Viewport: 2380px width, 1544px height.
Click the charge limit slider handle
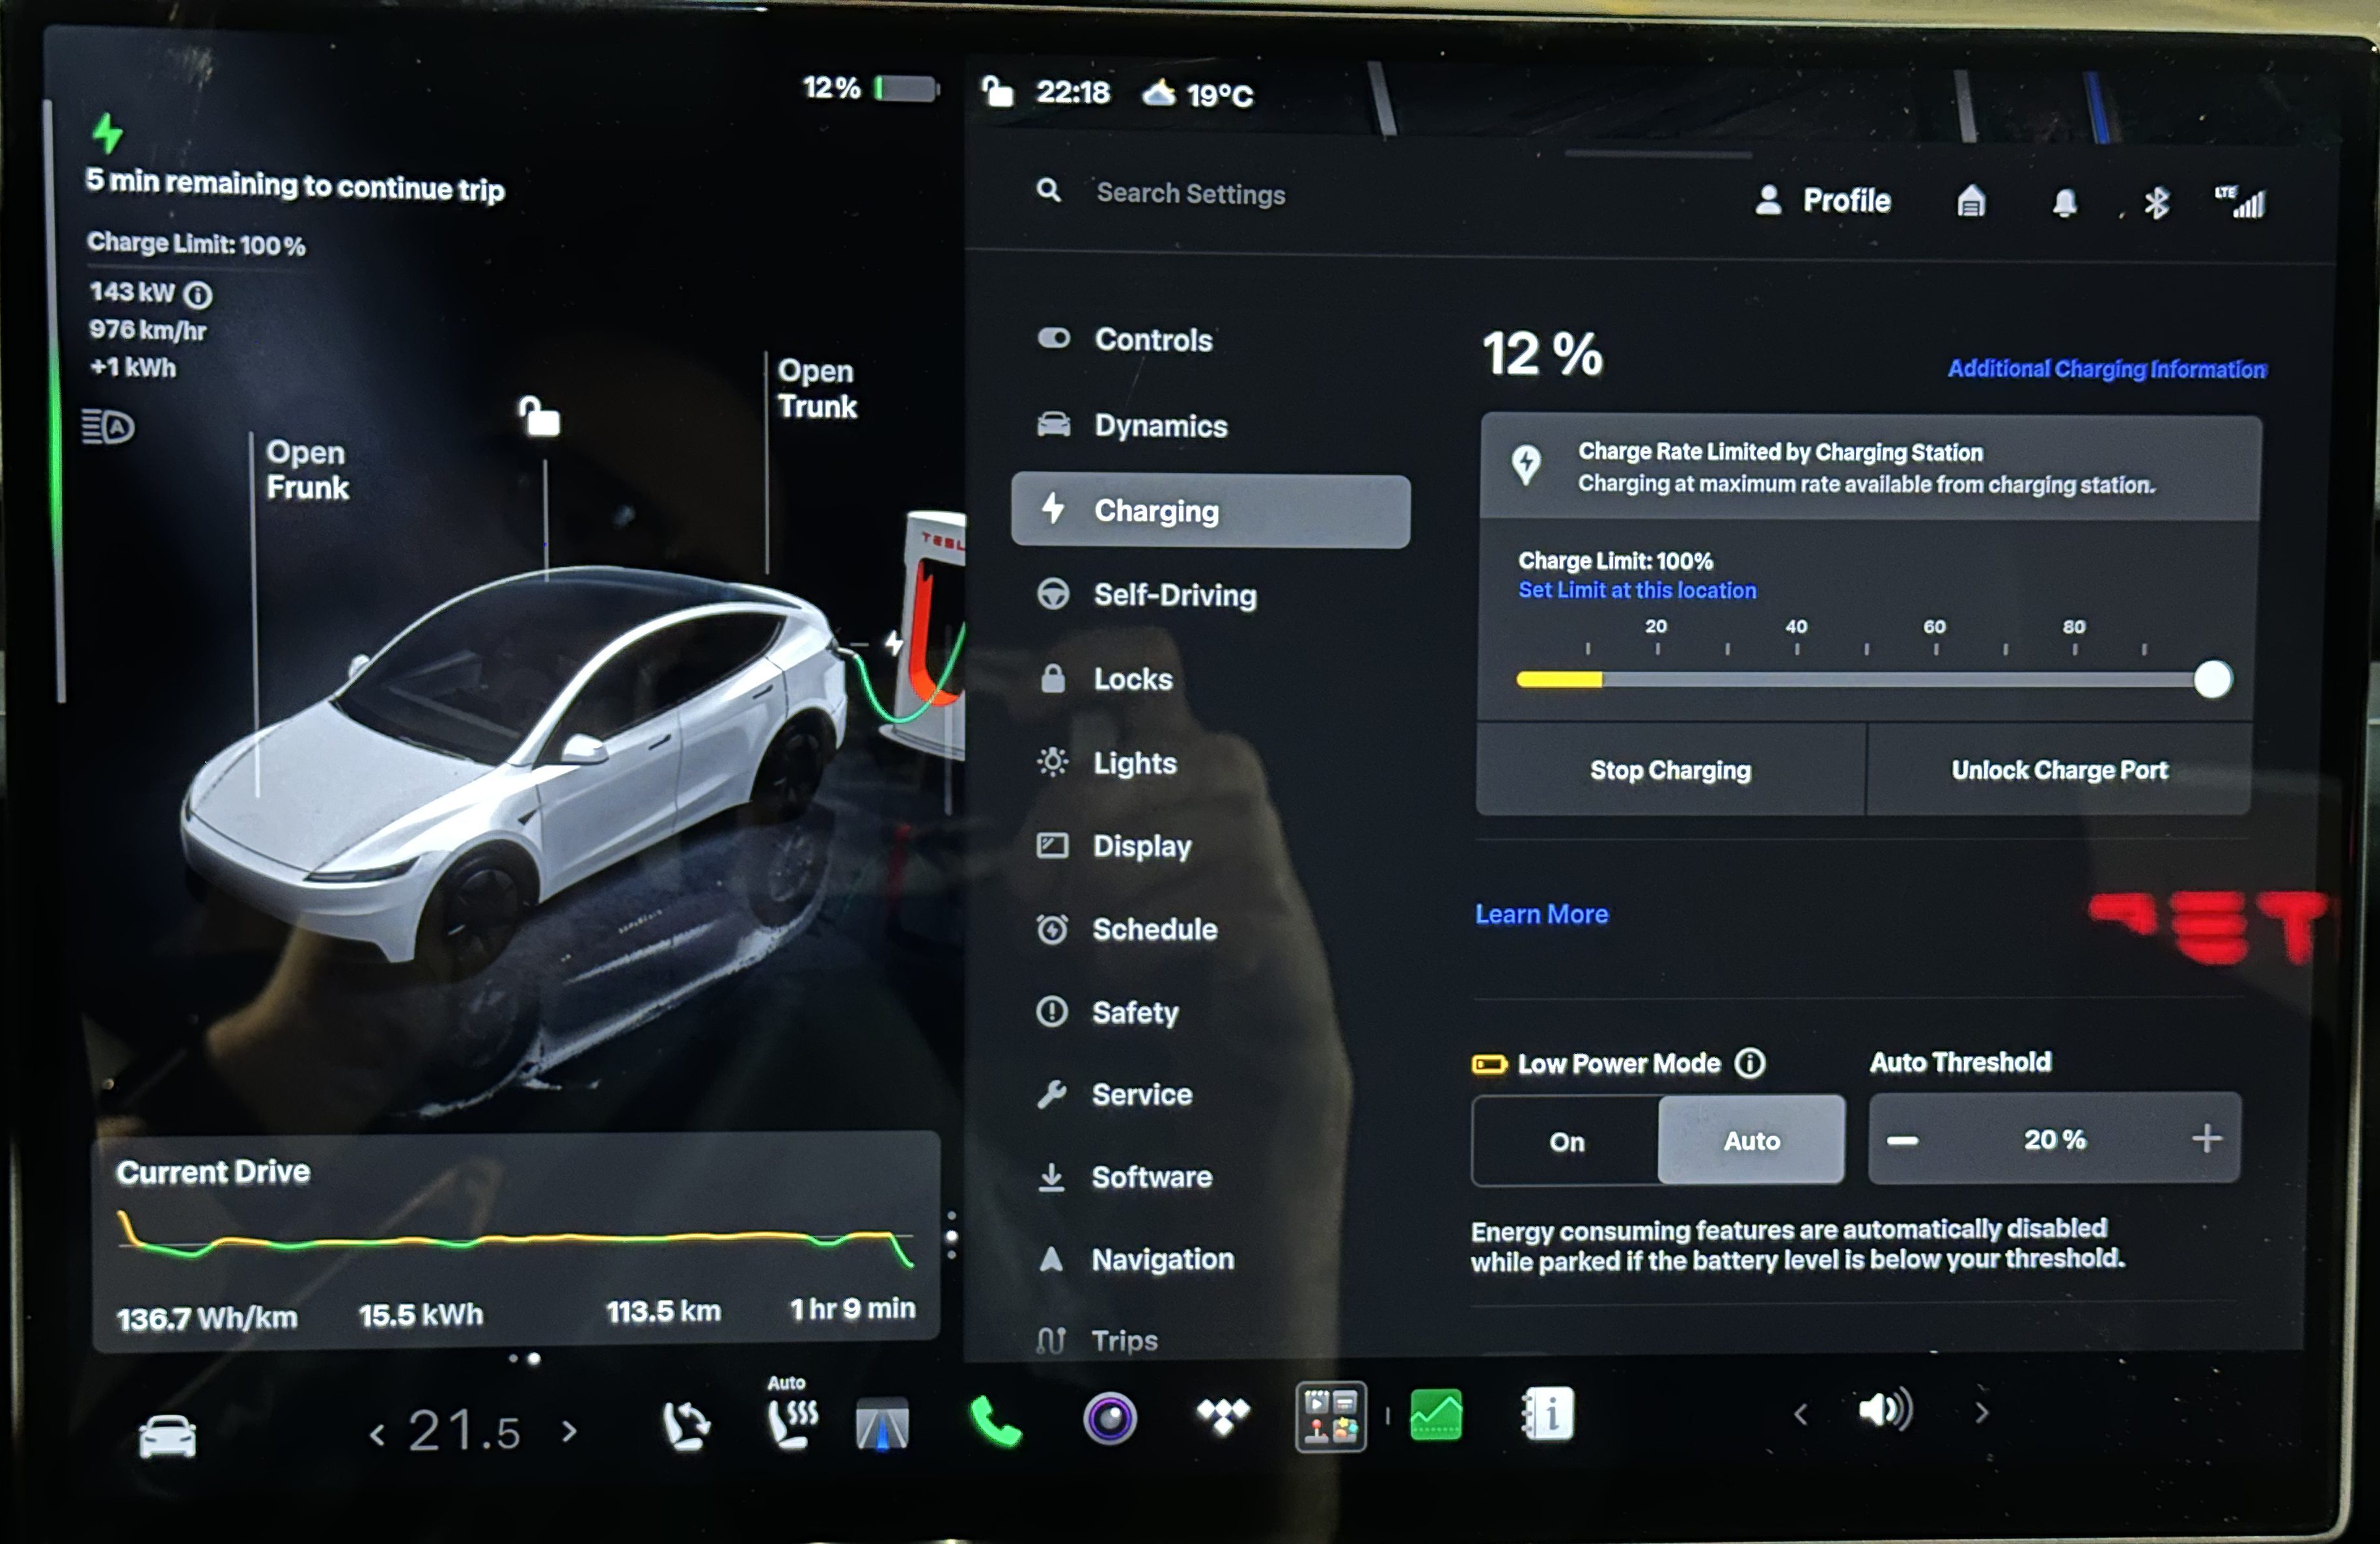pos(2212,680)
